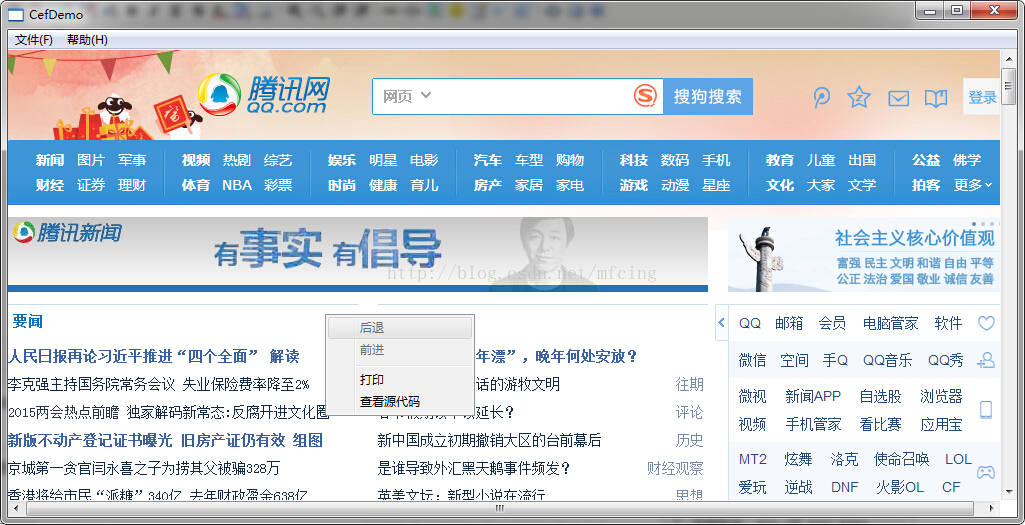The width and height of the screenshot is (1025, 525).
Task: Click the gamepad icon beside LOL
Action: [x=986, y=472]
